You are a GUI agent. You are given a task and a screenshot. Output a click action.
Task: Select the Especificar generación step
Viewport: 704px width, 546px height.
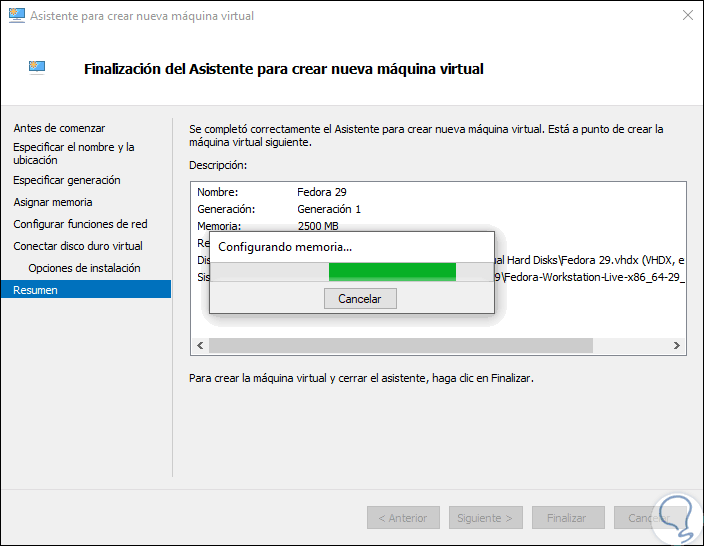[66, 180]
